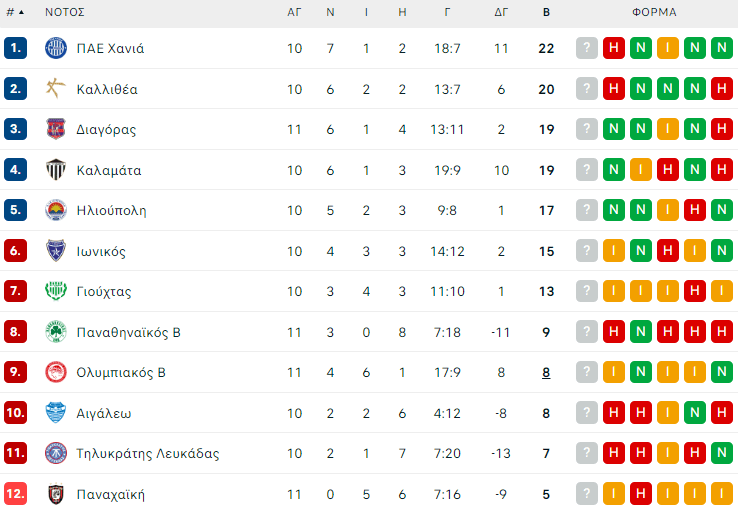This screenshot has width=738, height=513.
Task: Click the Καλλιθέα team logo
Action: coord(55,89)
